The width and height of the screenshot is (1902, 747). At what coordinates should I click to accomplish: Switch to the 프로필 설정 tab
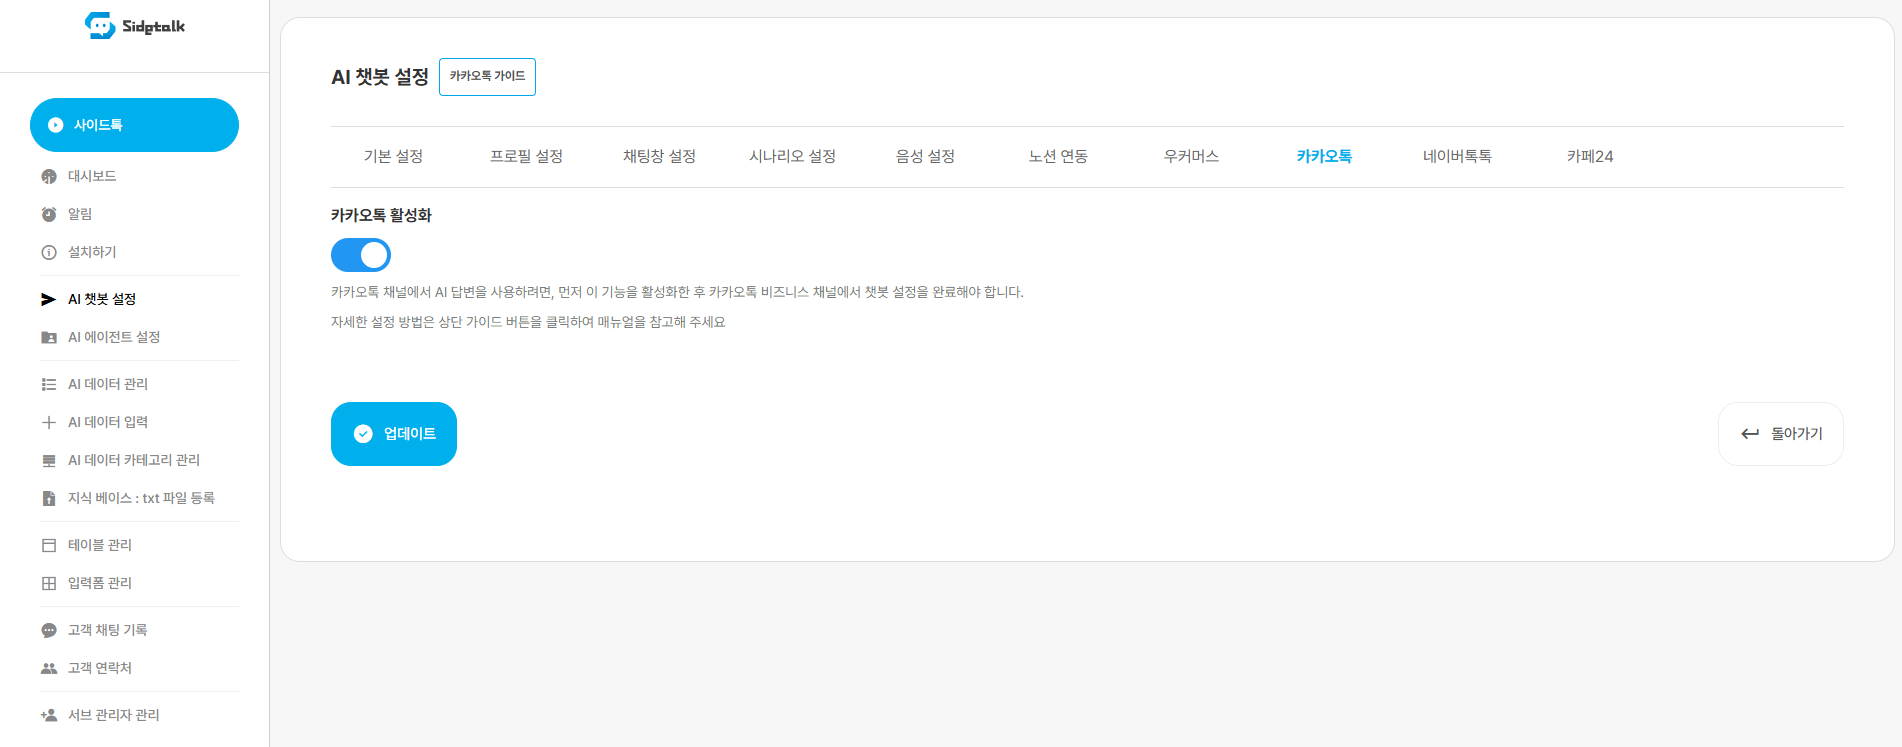coord(526,156)
